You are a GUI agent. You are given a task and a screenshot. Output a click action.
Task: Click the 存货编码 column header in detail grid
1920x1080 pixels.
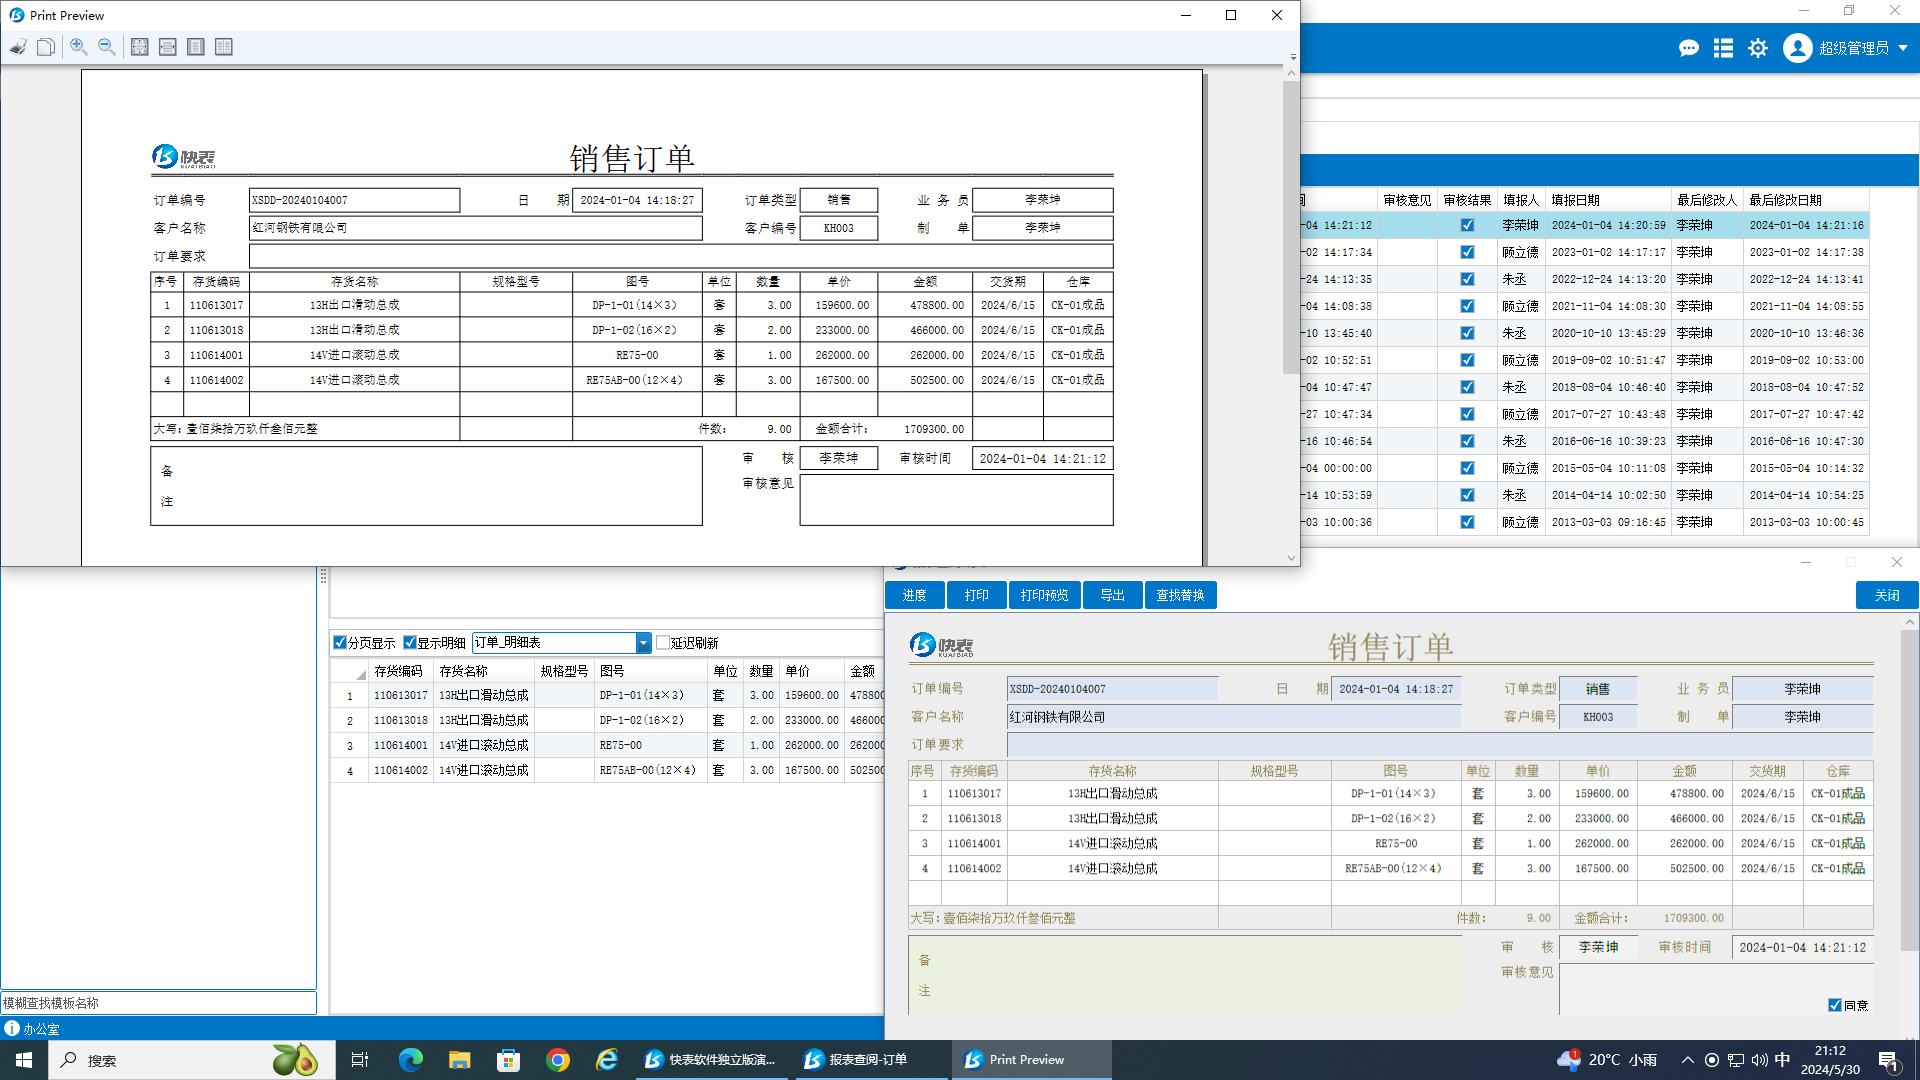click(x=399, y=671)
